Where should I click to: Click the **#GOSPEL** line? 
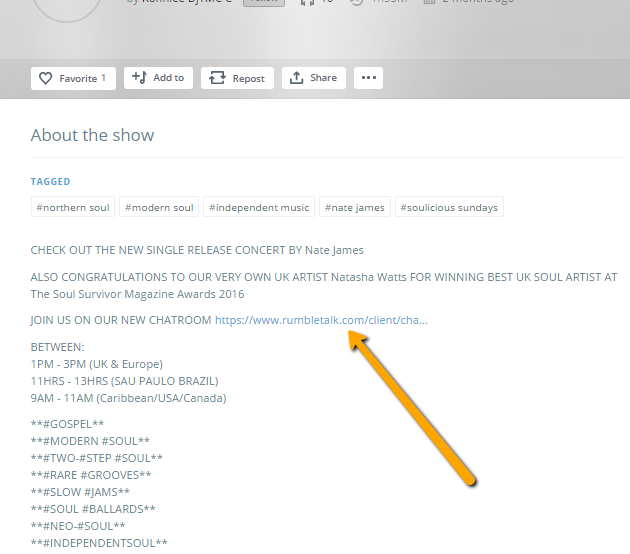pos(68,424)
